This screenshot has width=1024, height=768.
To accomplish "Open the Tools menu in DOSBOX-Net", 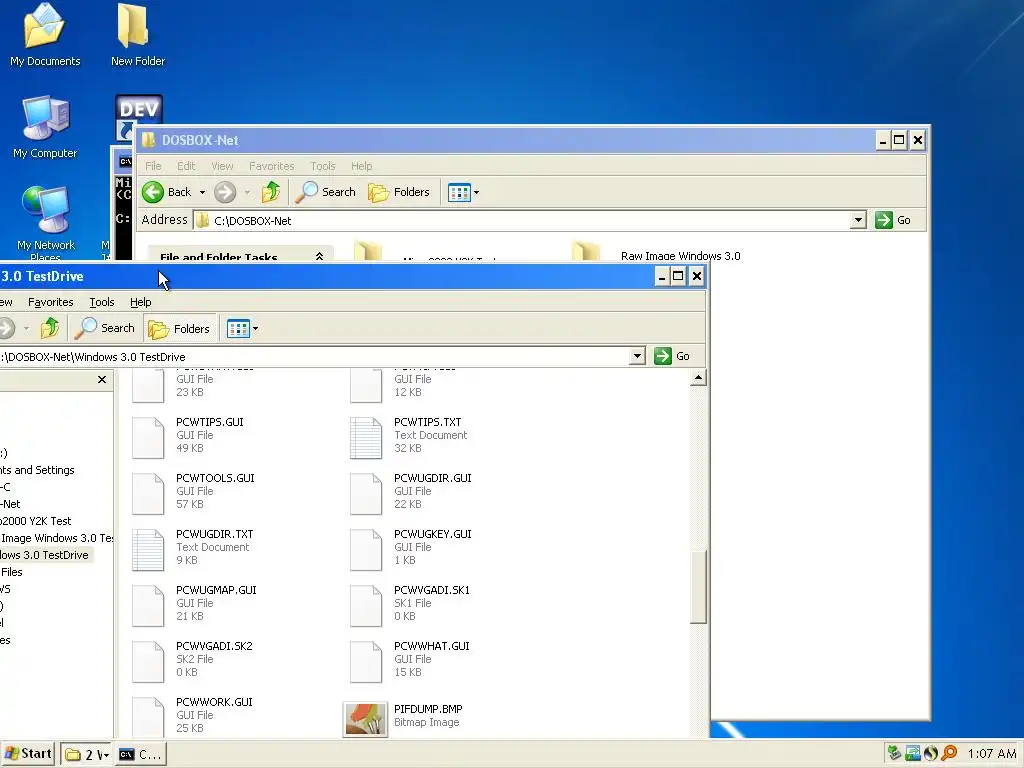I will coord(323,166).
